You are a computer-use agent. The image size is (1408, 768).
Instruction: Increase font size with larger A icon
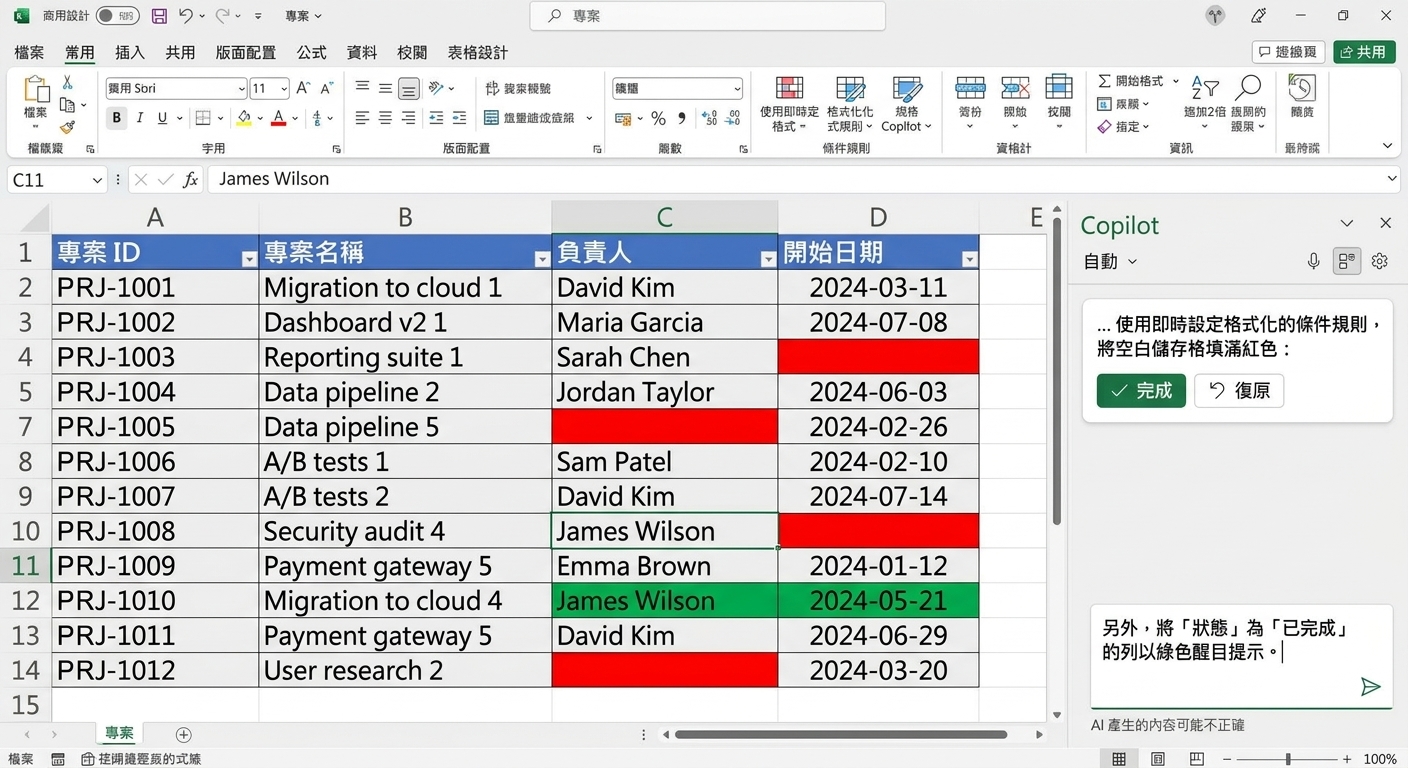303,88
